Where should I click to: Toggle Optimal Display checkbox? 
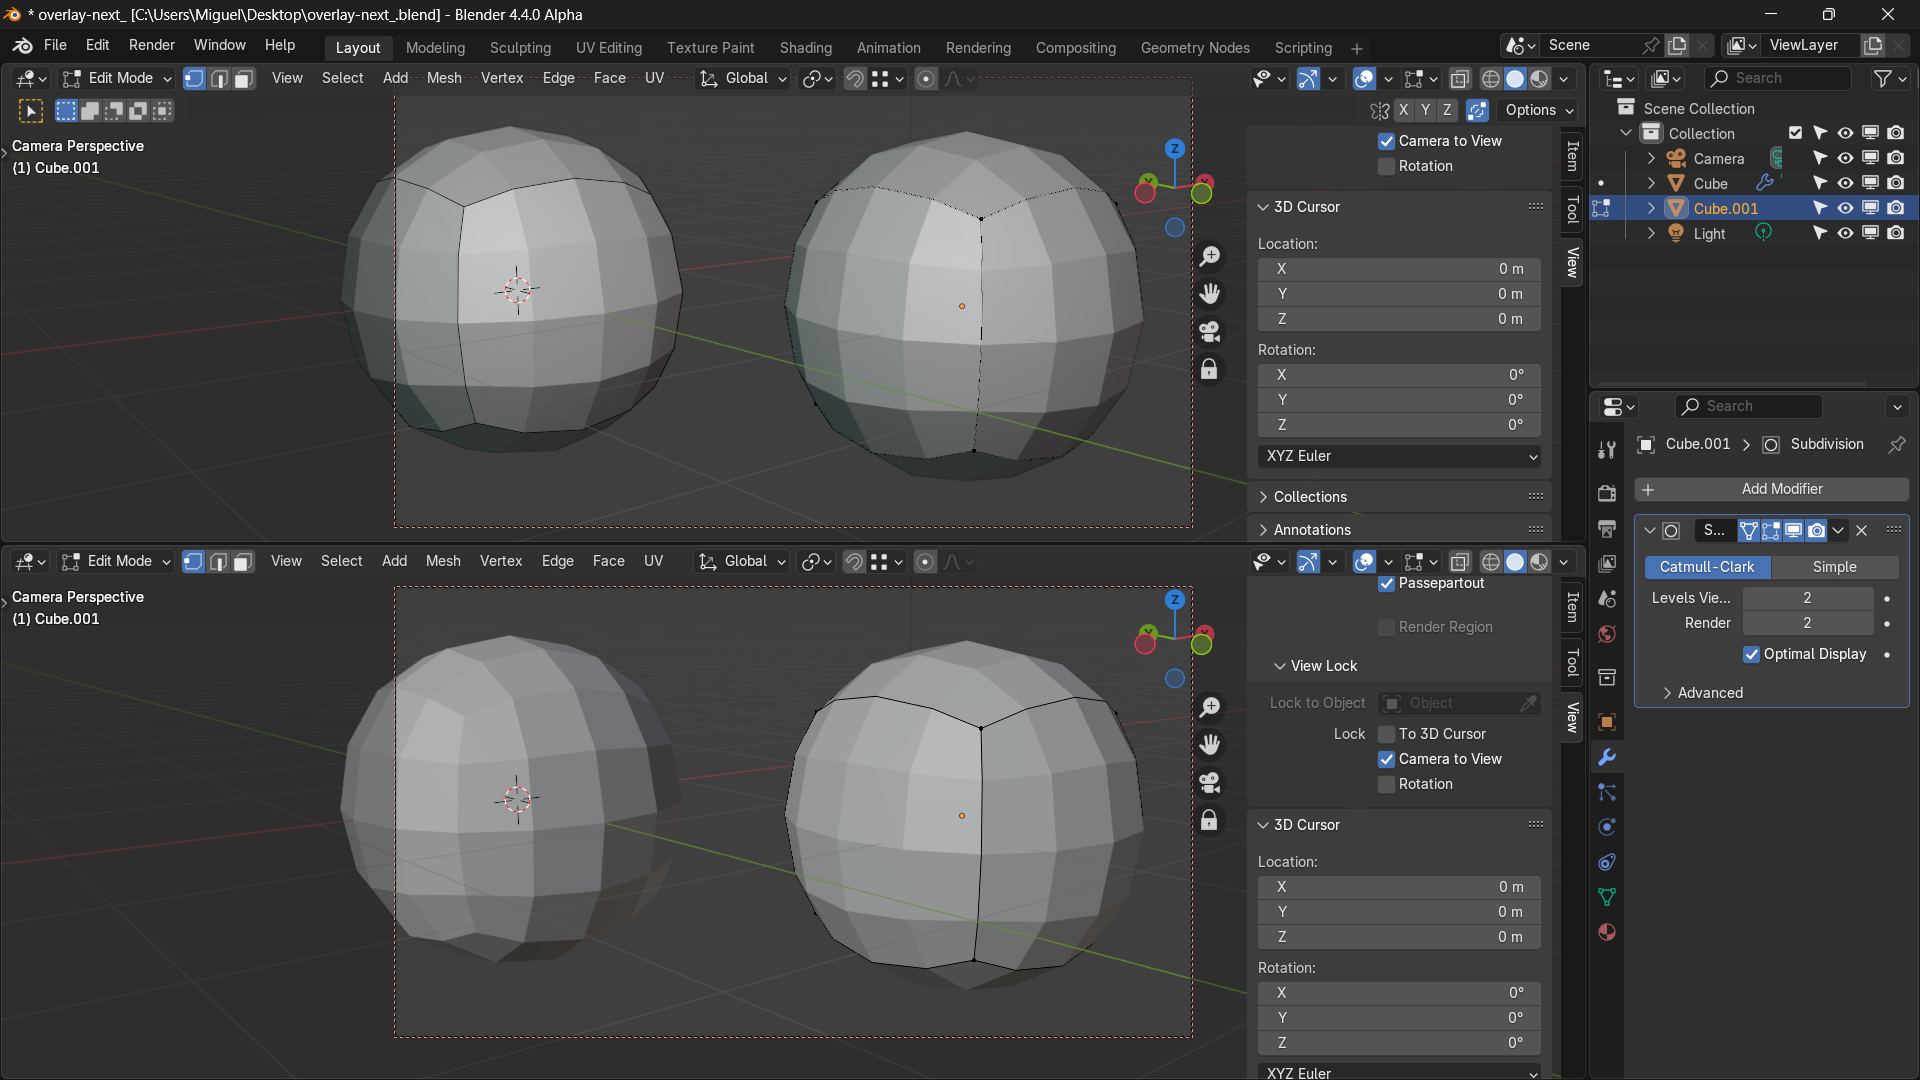point(1751,654)
